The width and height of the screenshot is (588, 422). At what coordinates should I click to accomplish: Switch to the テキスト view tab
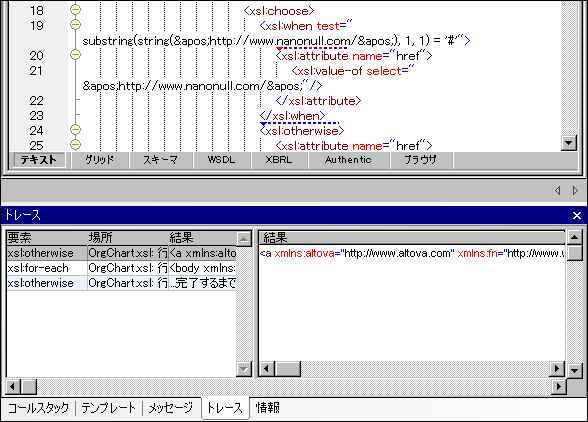(39, 160)
